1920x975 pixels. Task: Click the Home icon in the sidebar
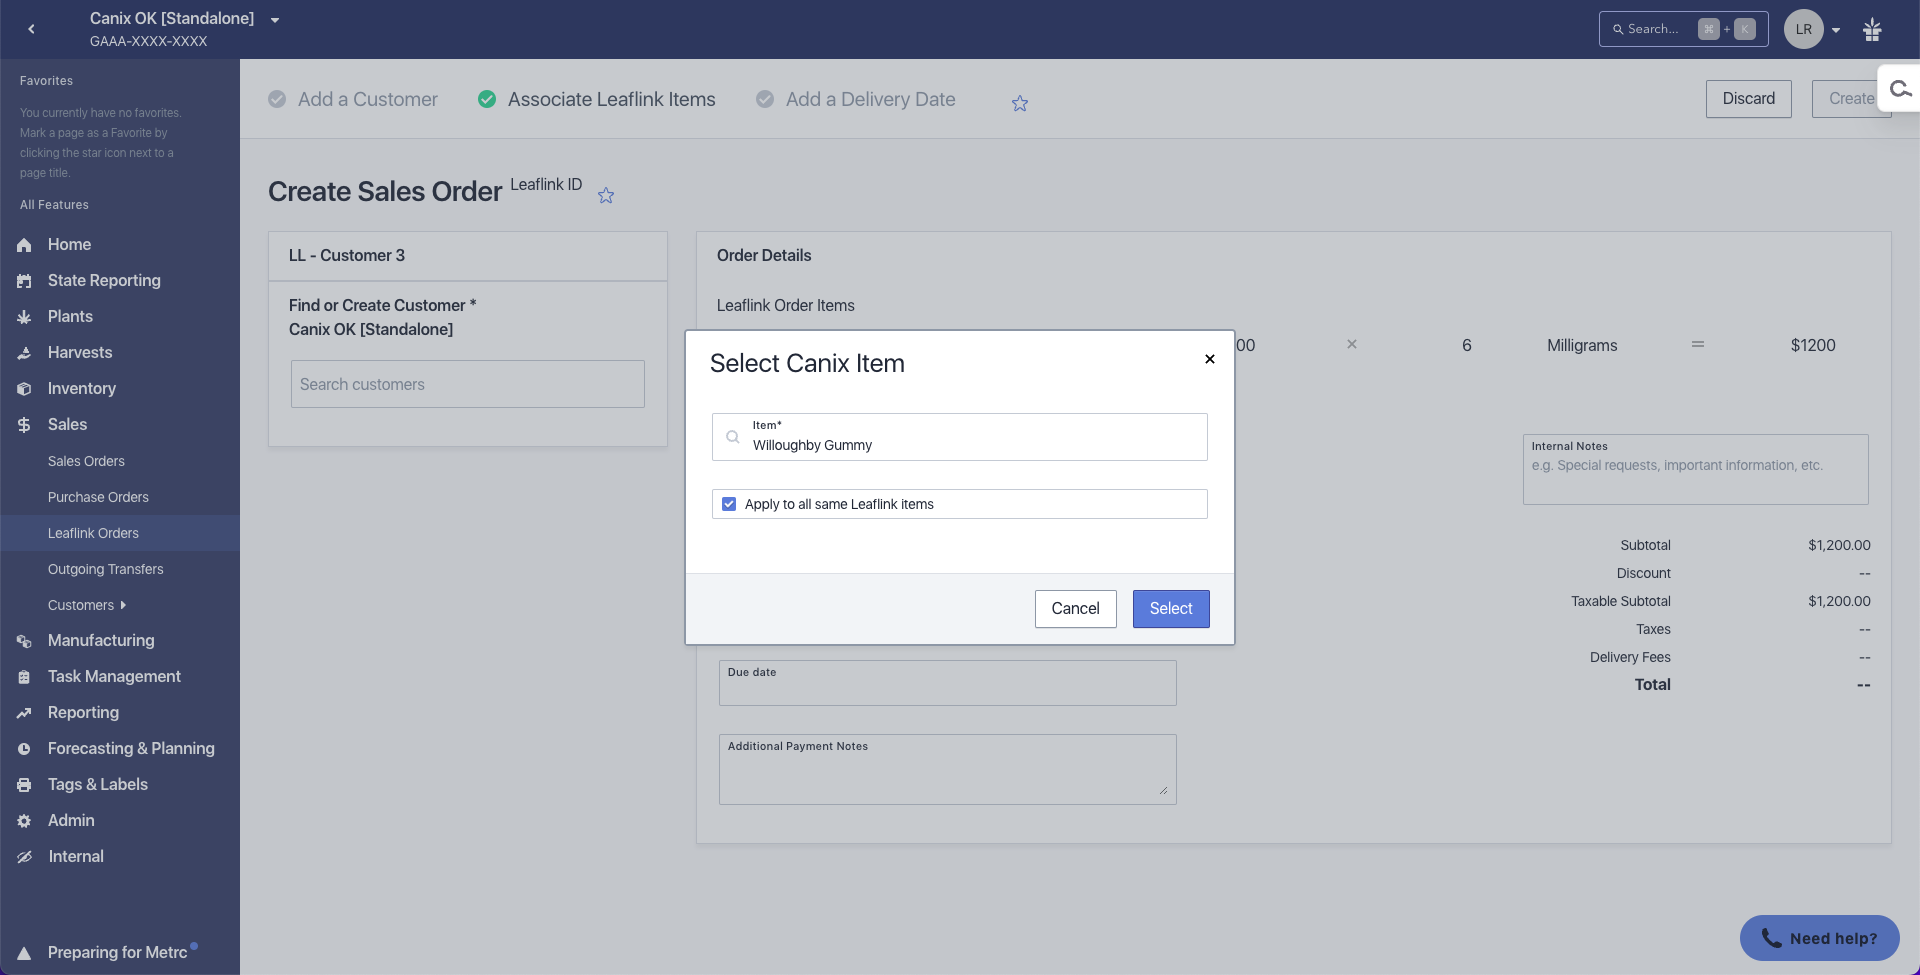tap(24, 245)
